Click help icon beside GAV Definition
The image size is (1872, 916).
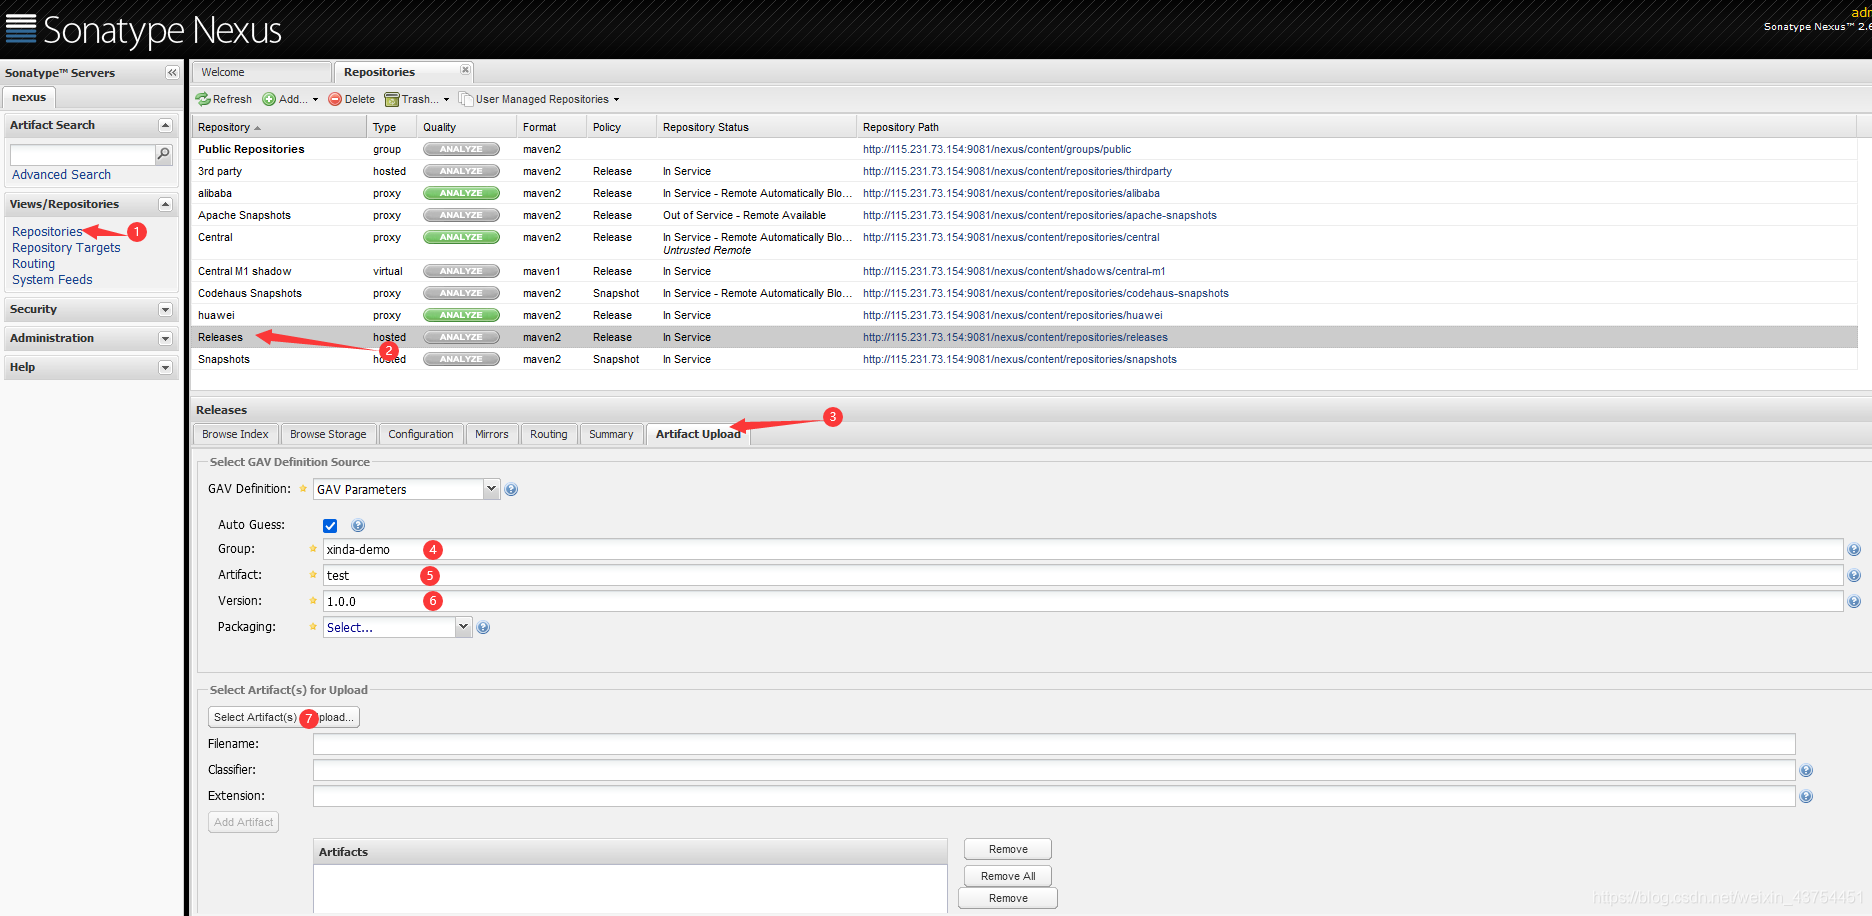point(511,490)
